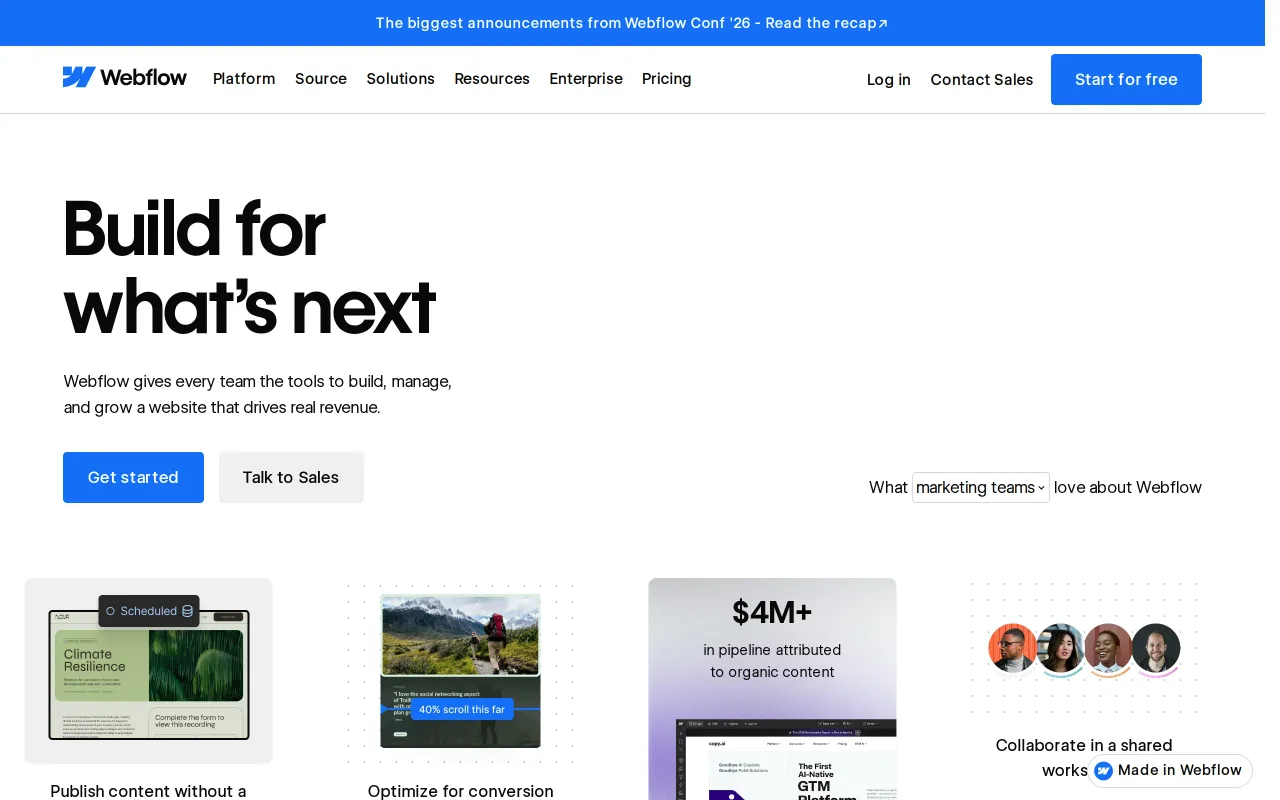Click the blue Get started button
The height and width of the screenshot is (800, 1280).
pyautogui.click(x=133, y=478)
